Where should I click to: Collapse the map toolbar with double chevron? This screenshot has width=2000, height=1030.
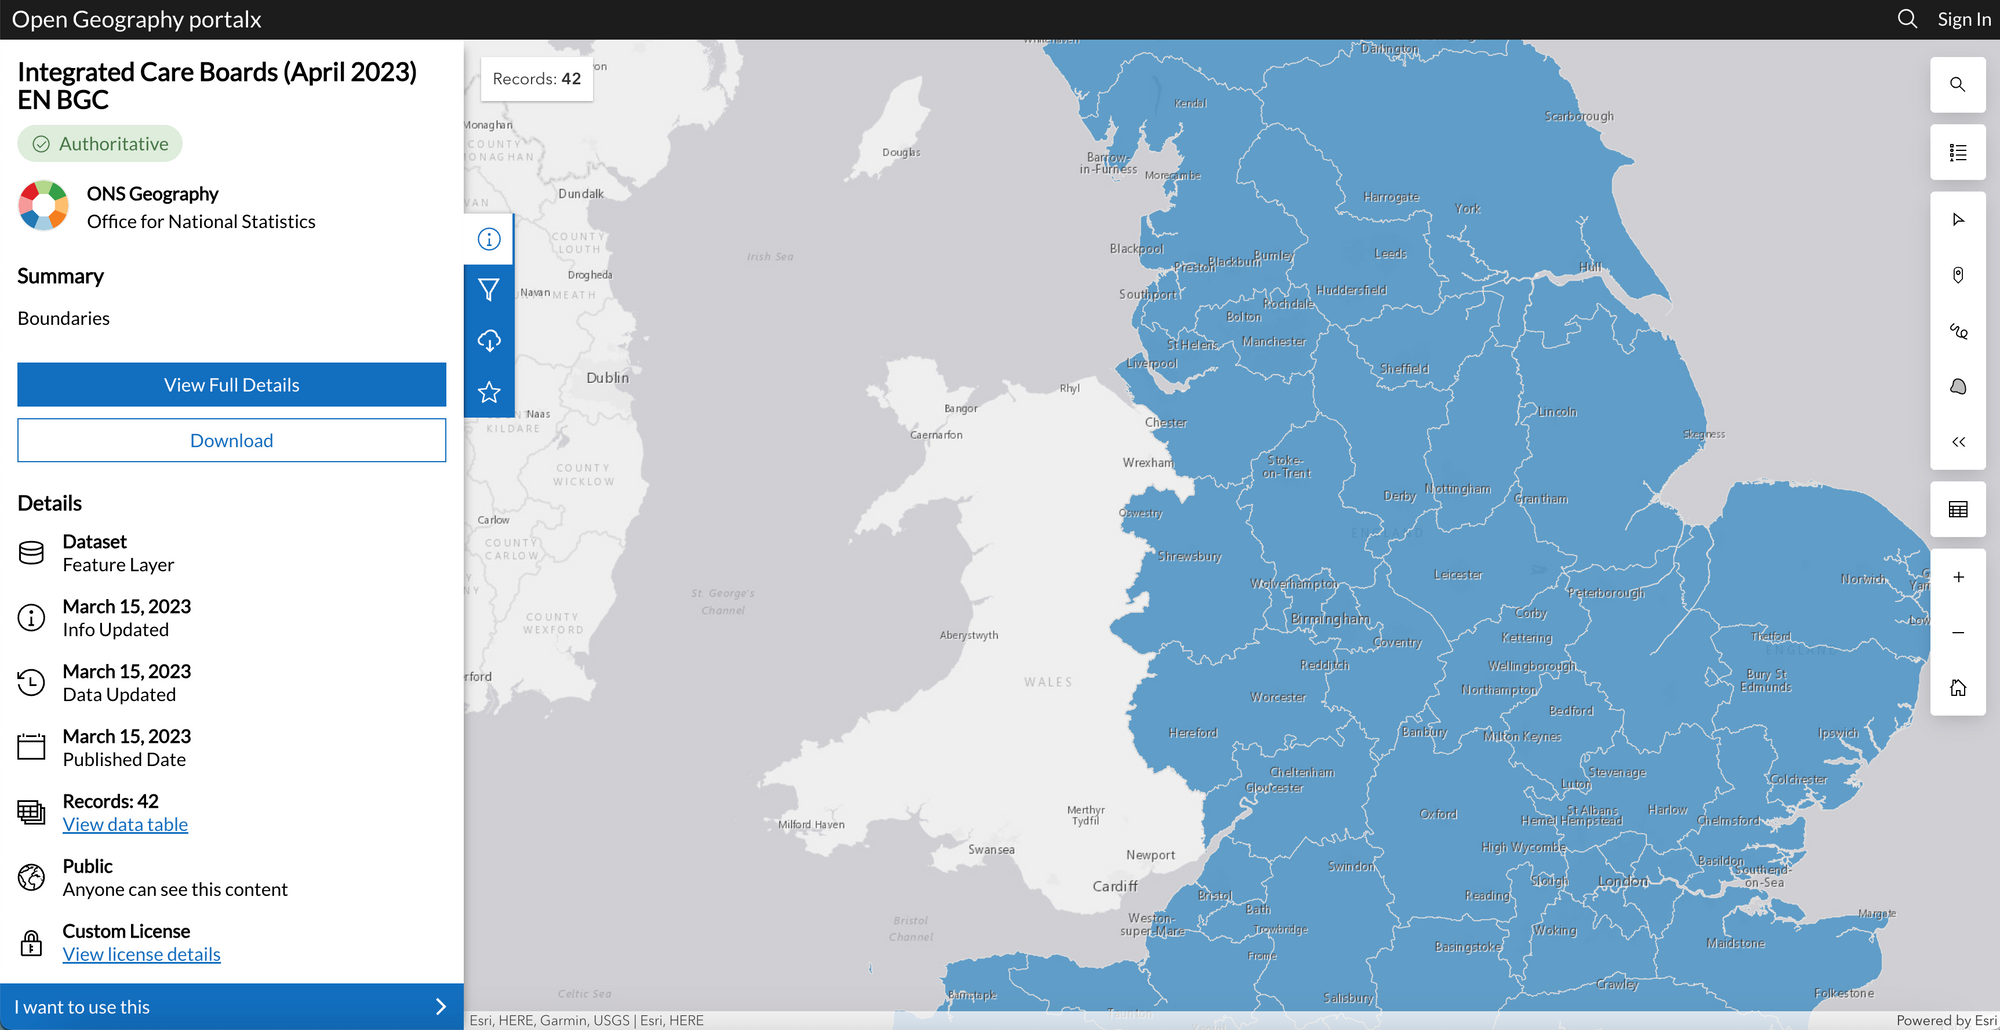tap(1958, 440)
